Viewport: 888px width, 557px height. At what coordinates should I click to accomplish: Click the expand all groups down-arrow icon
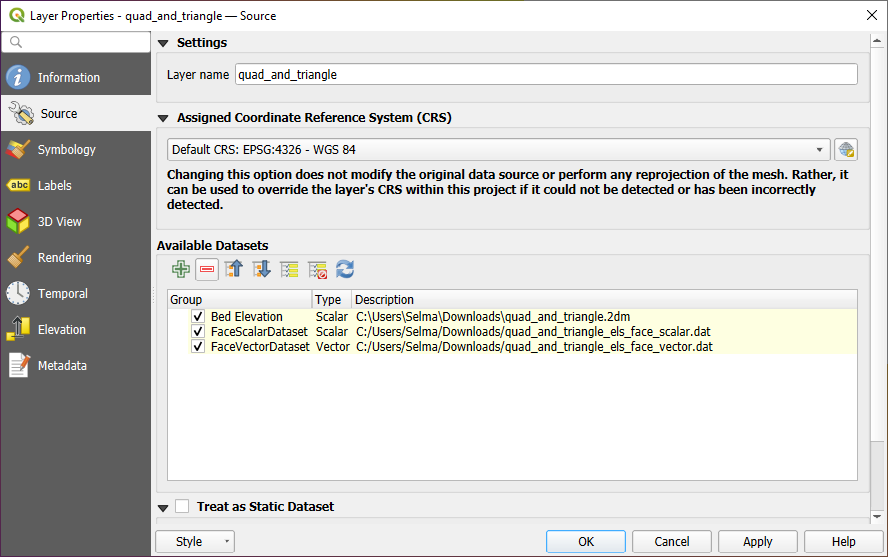pos(262,269)
